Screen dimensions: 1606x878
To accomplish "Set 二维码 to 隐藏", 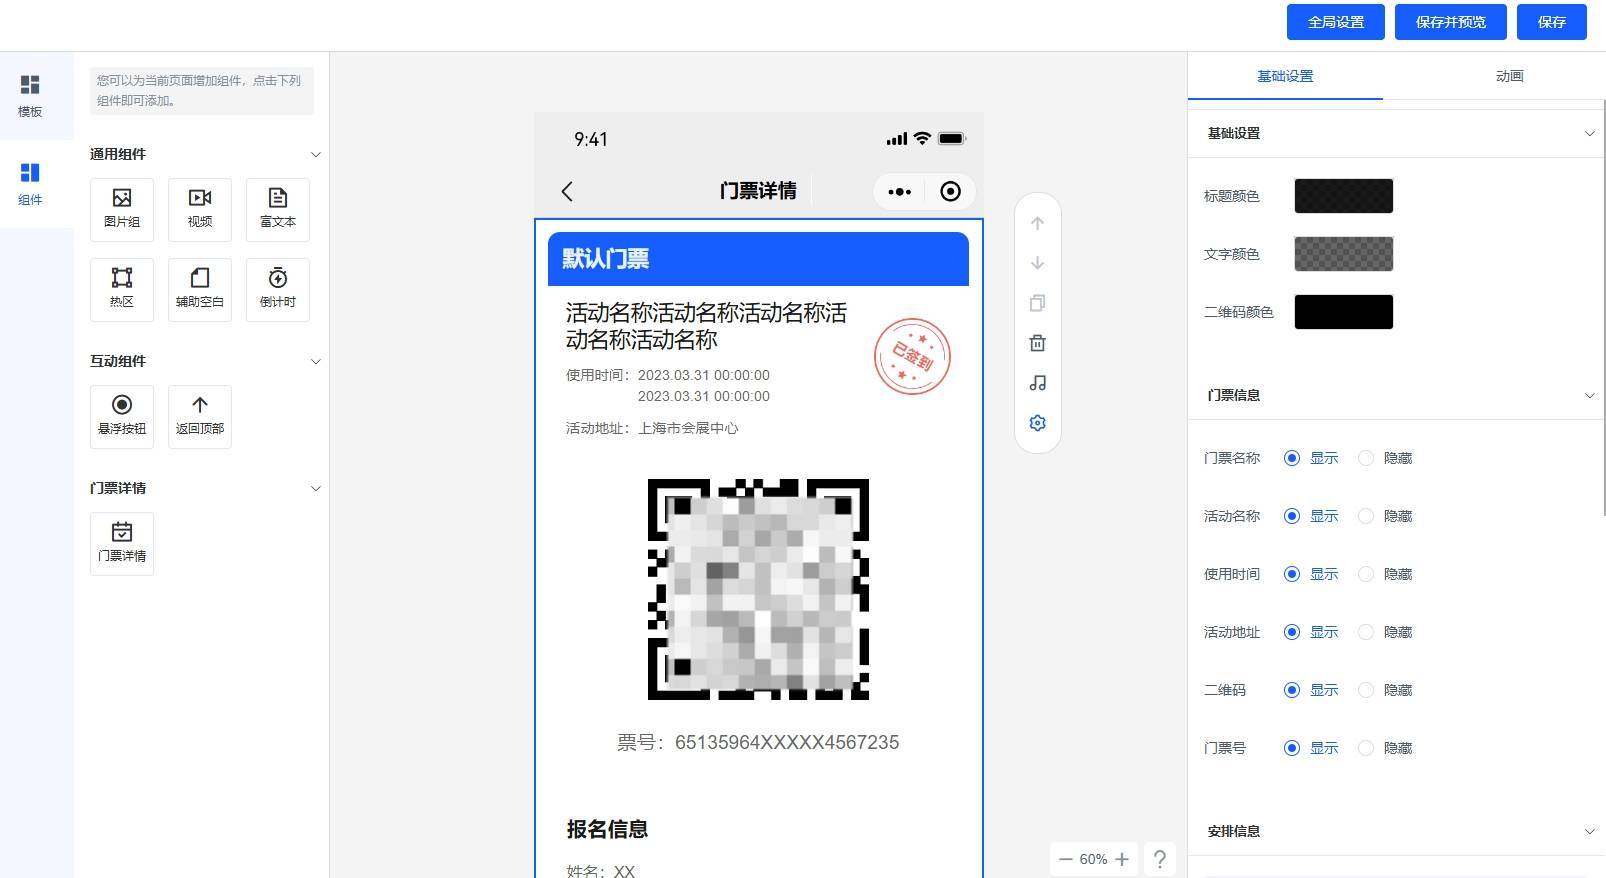I will pos(1385,690).
